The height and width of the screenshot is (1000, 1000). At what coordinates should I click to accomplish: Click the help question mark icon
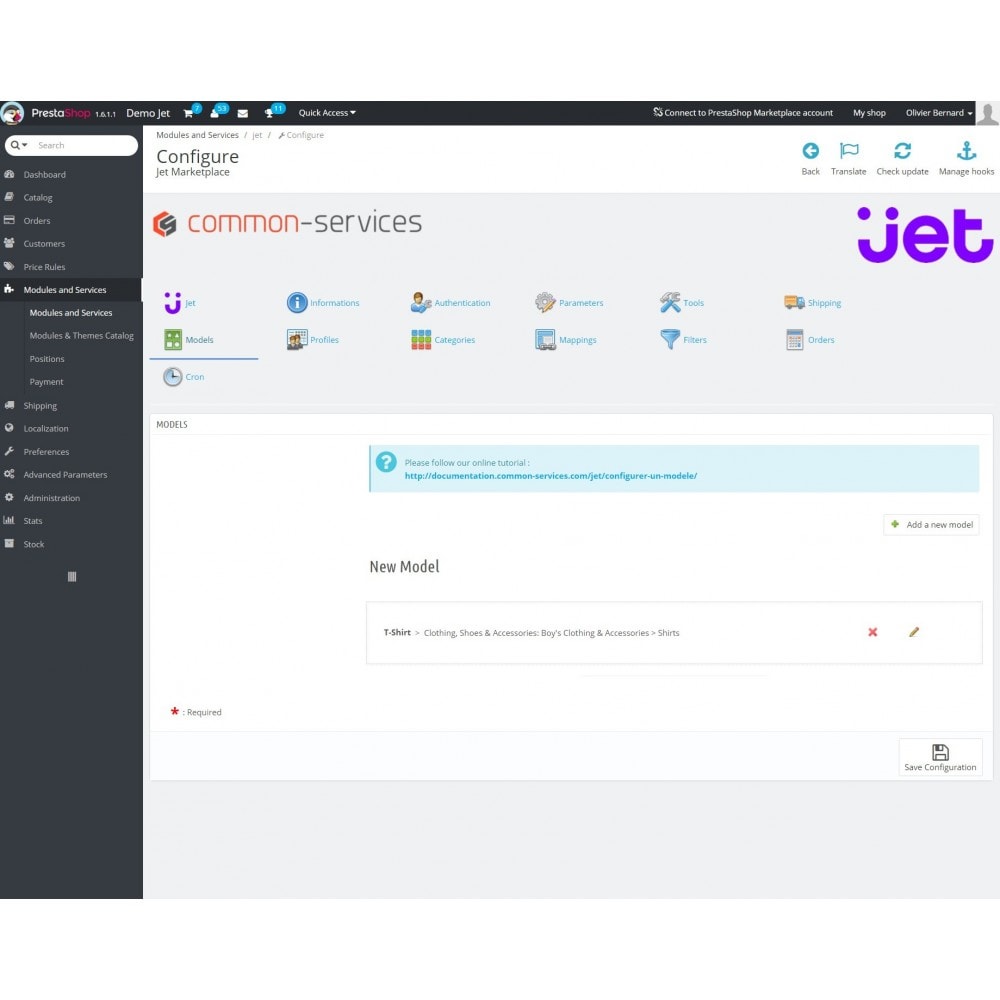386,462
